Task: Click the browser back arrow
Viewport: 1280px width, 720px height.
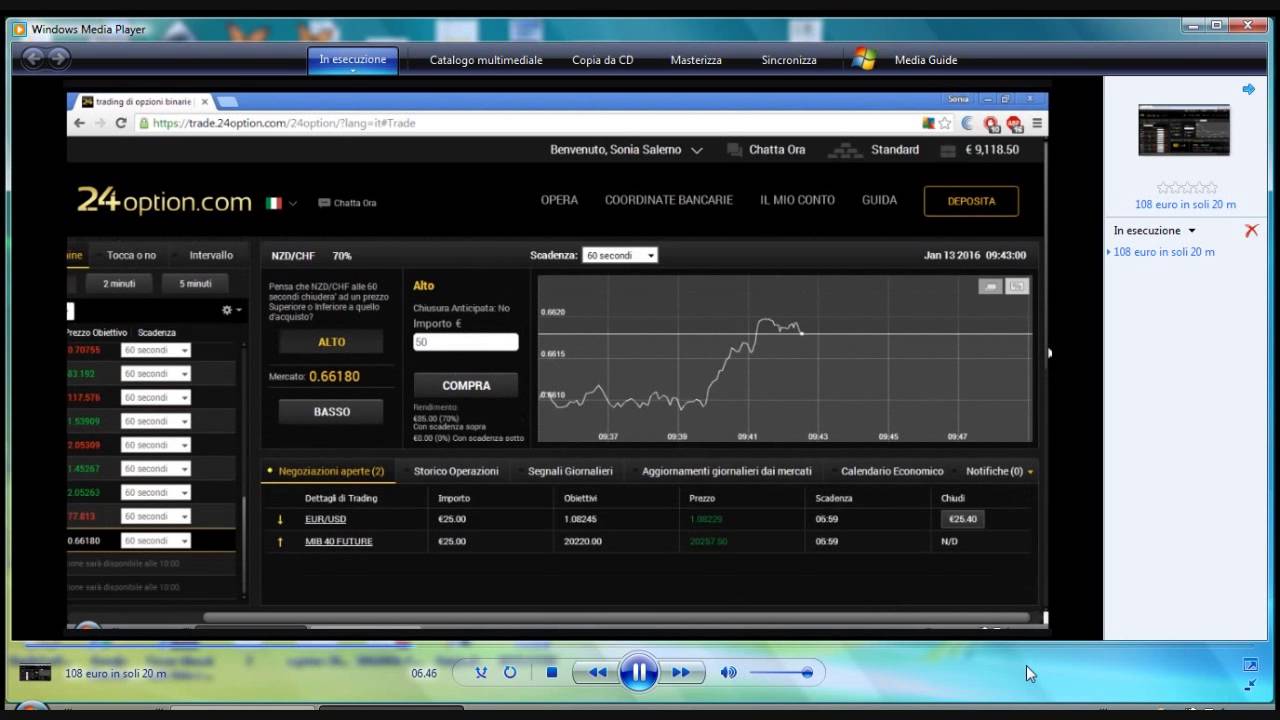Action: tap(79, 123)
